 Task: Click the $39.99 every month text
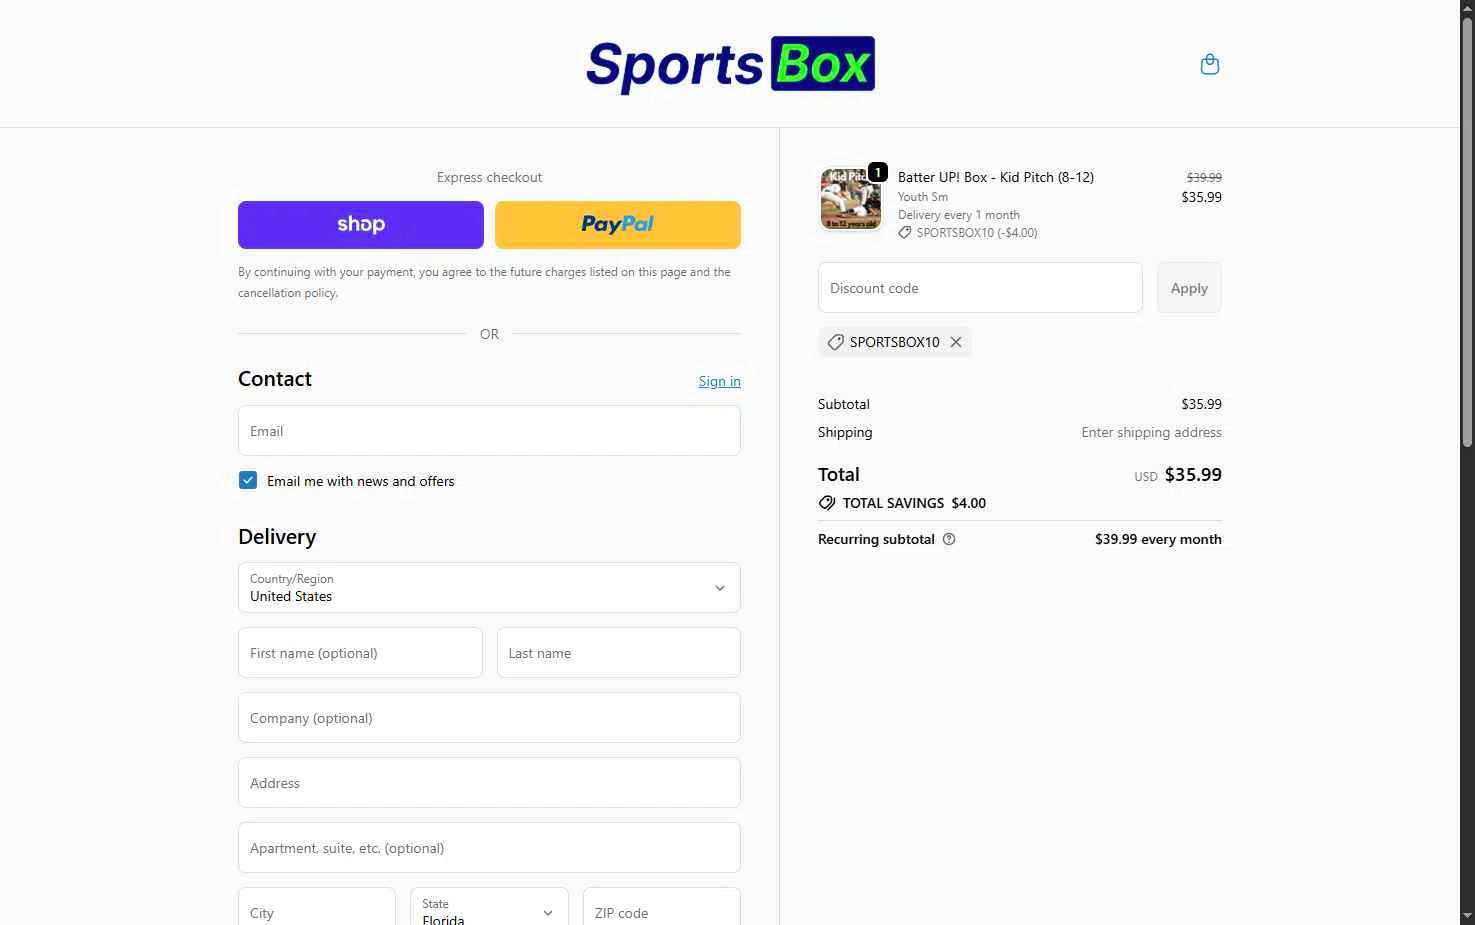click(1158, 539)
